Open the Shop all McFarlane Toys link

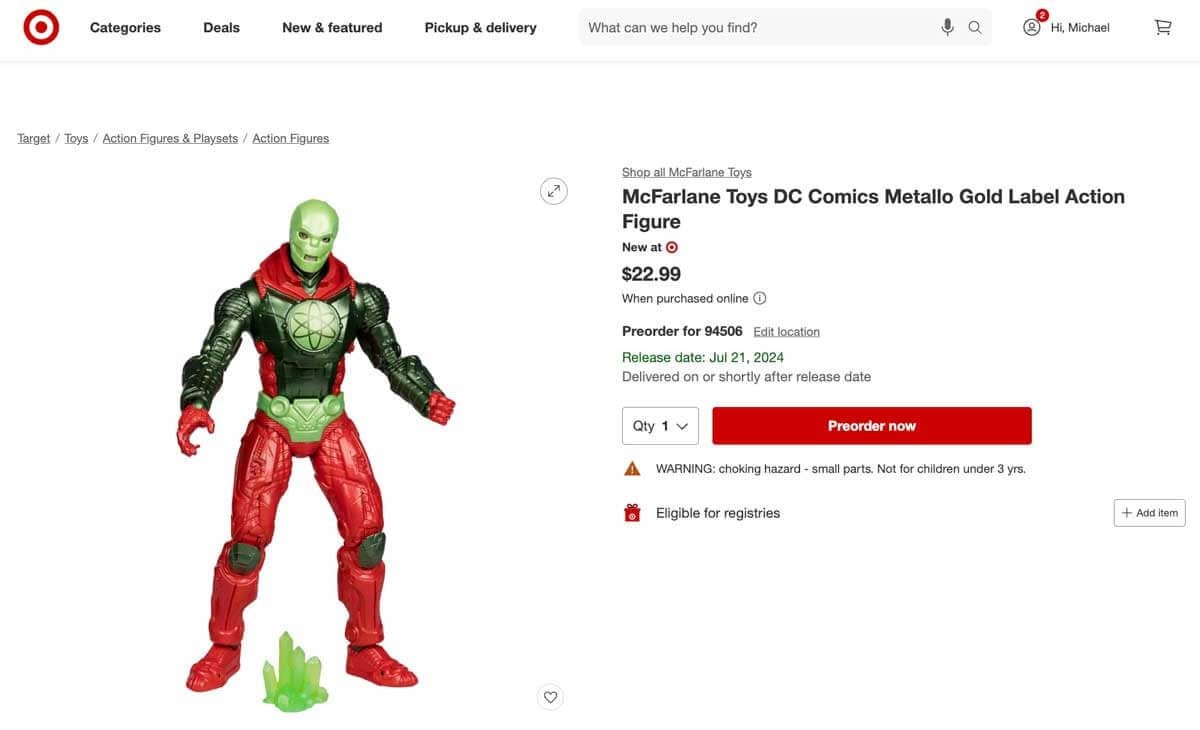[x=686, y=171]
